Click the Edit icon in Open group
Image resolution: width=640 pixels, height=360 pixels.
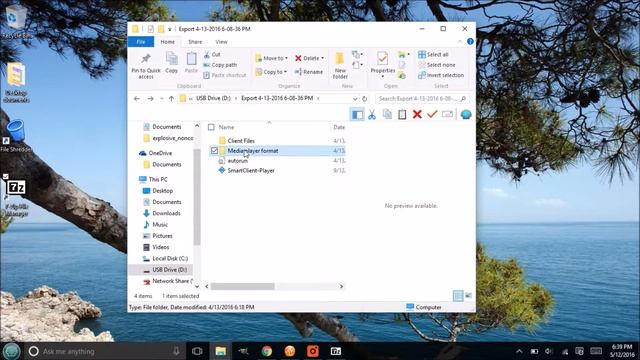402,65
